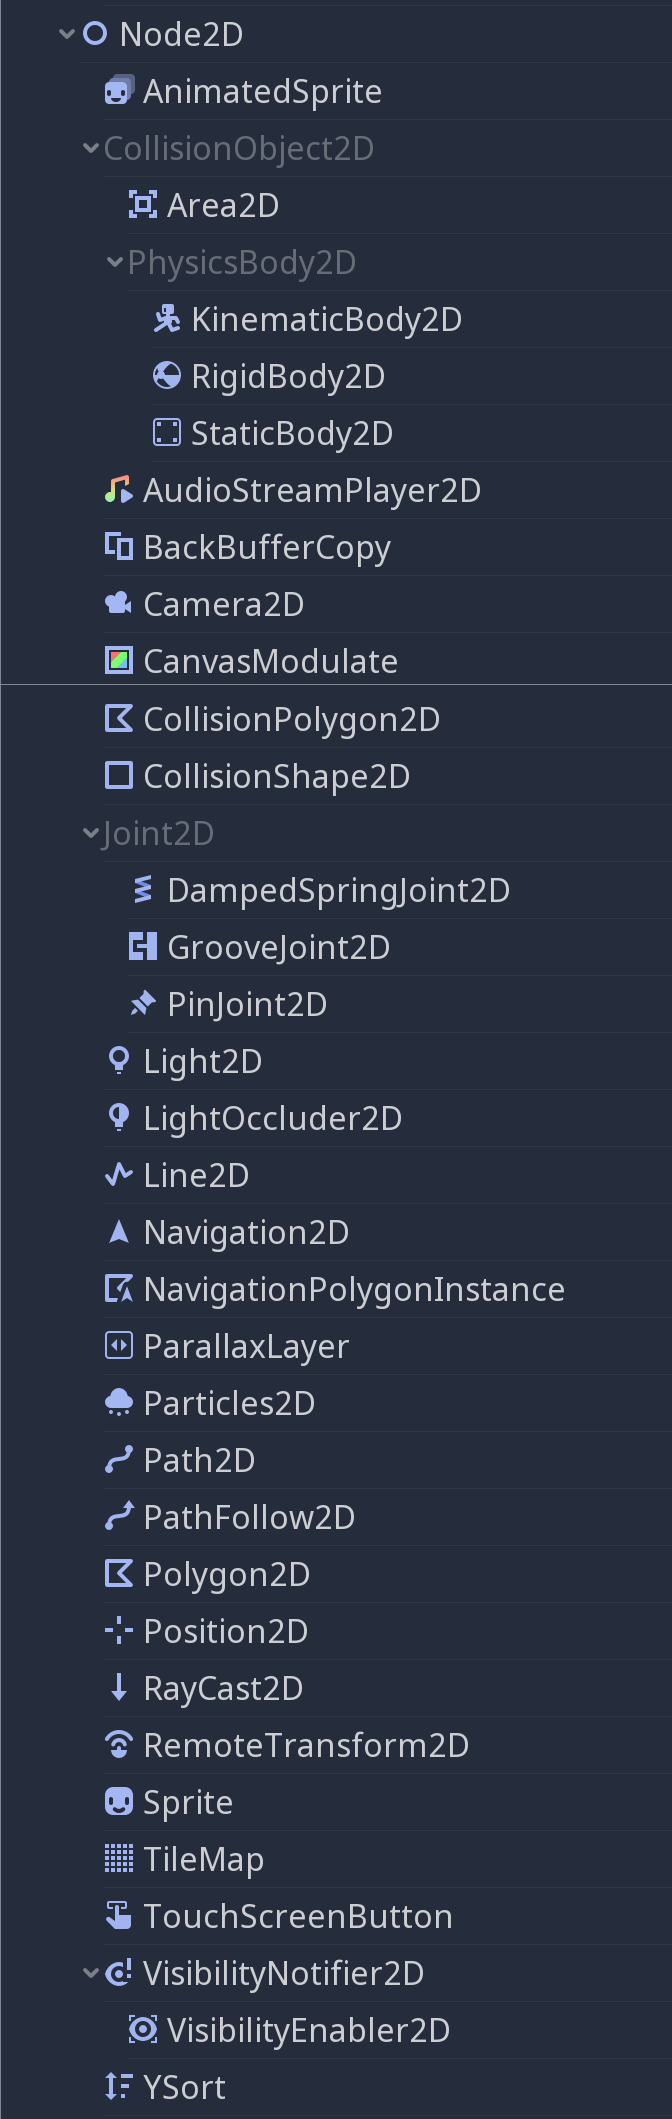This screenshot has height=2119, width=672.
Task: Click the AnimatedSprite node icon
Action: tap(119, 91)
